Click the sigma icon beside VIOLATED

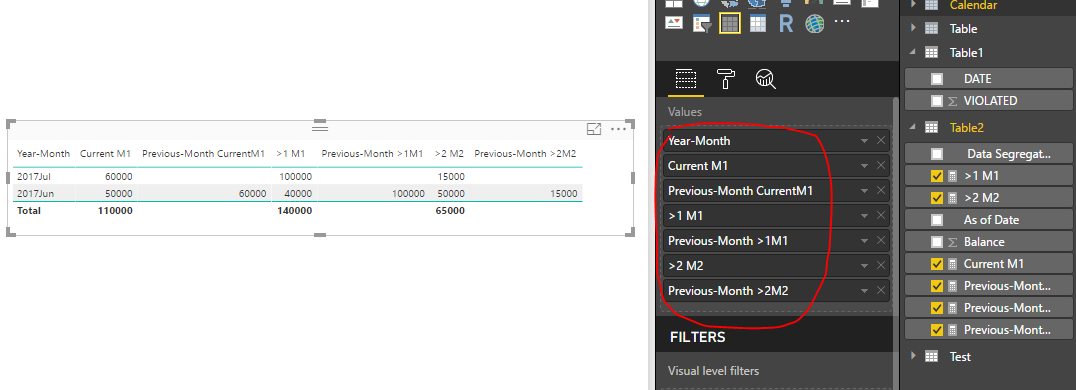point(952,101)
